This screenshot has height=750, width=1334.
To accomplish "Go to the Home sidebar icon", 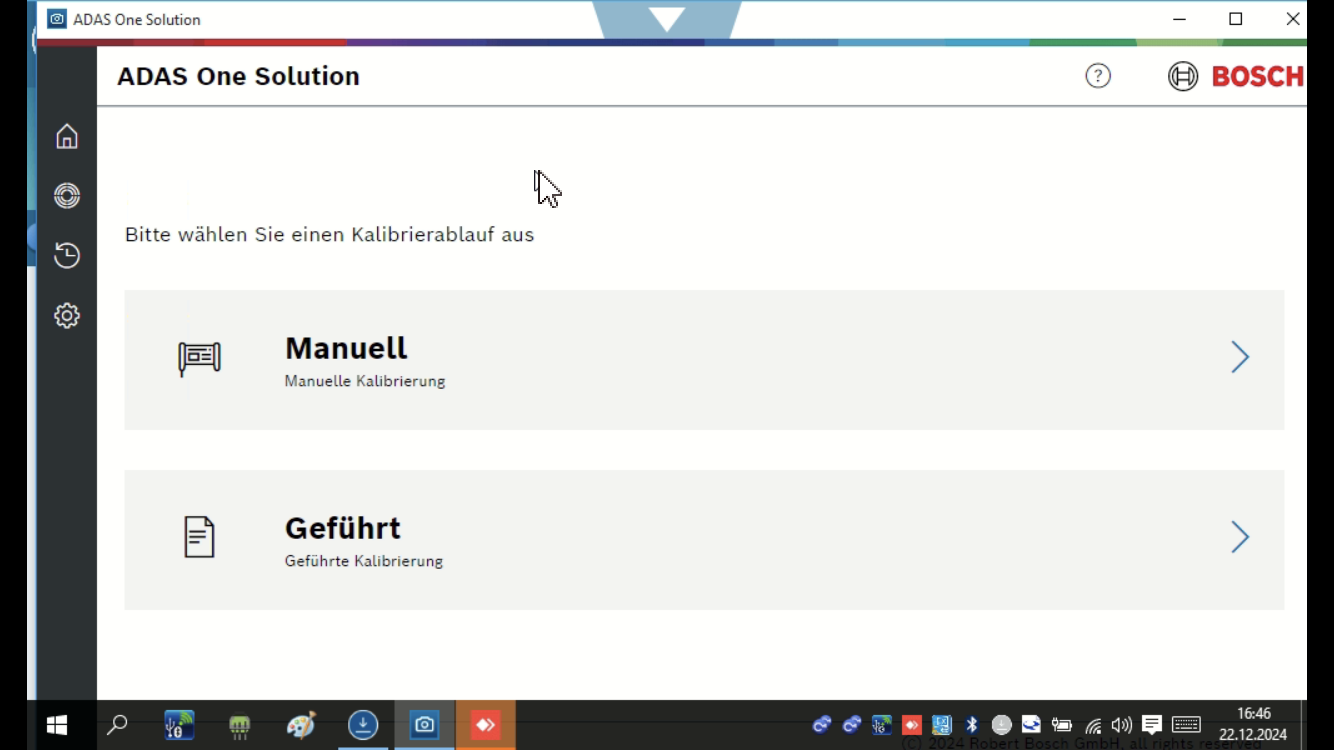I will (x=67, y=136).
